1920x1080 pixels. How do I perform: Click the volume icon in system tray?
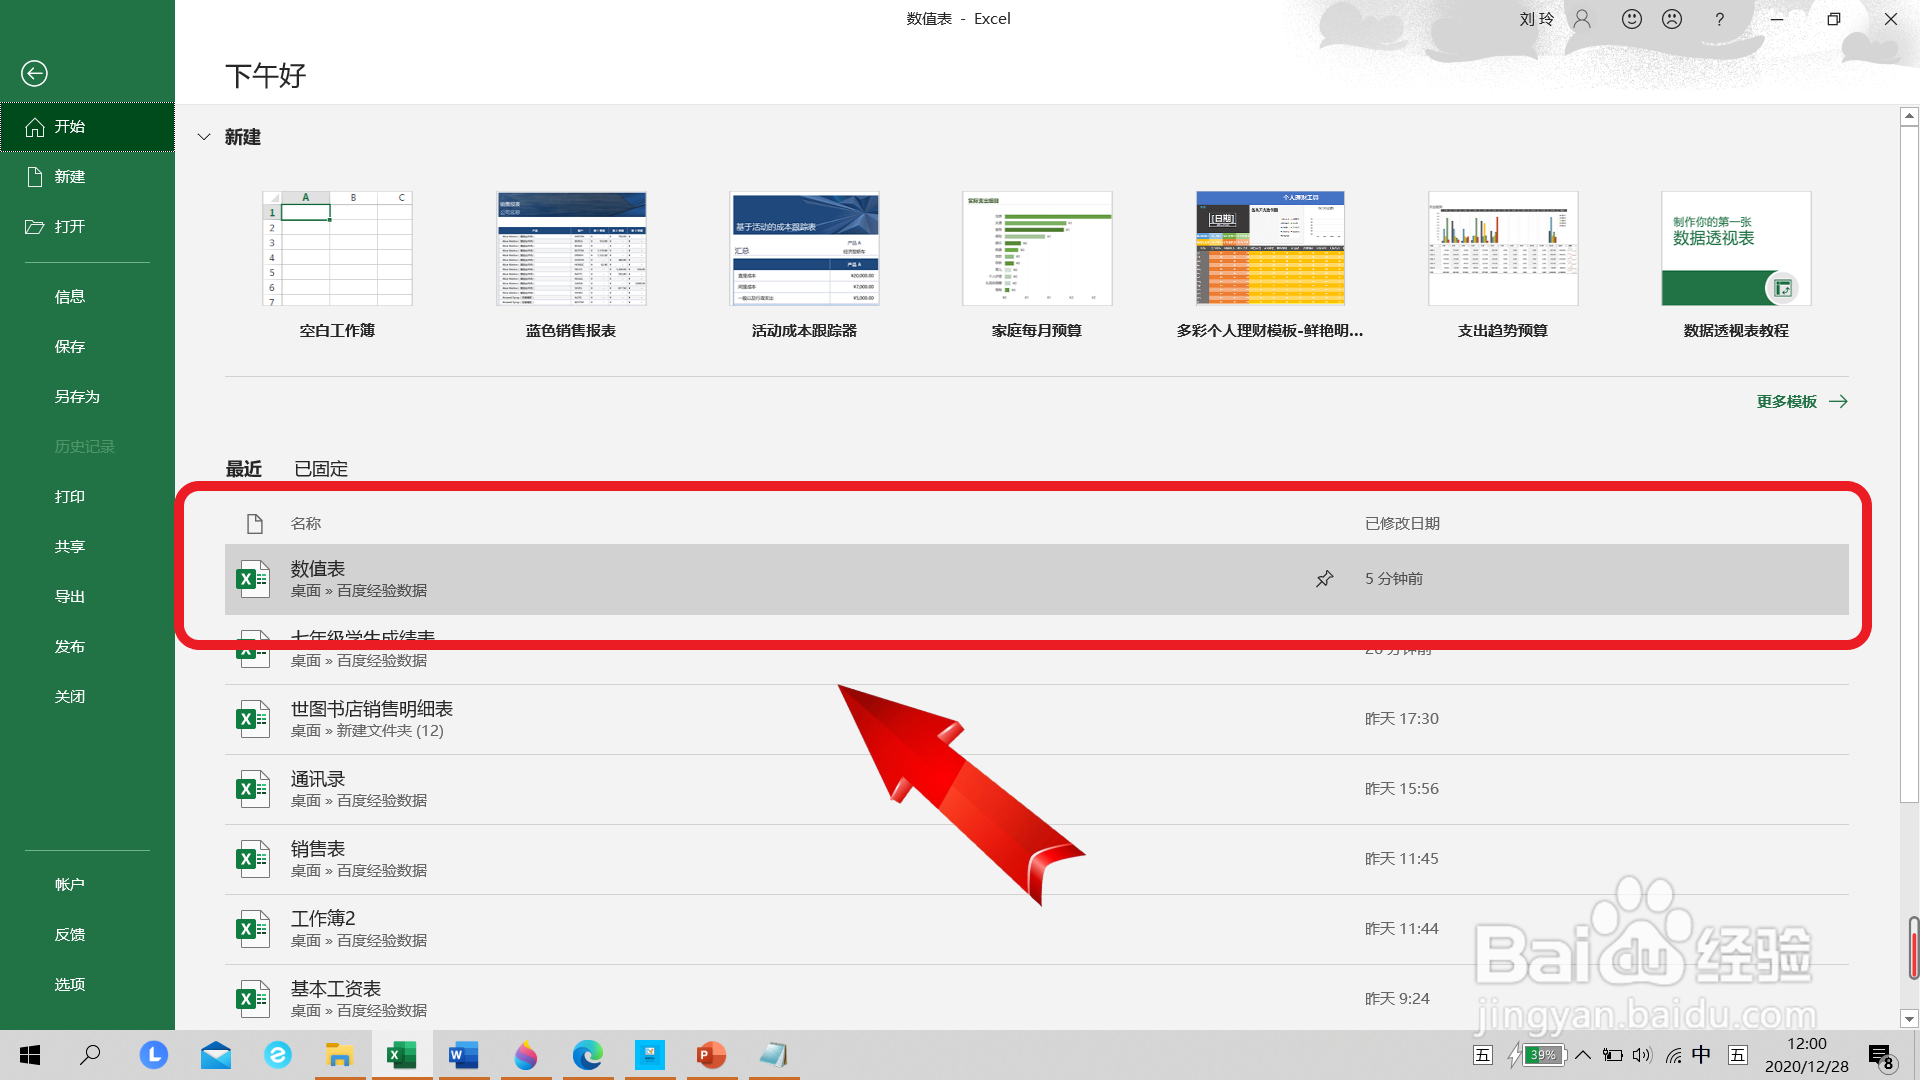click(x=1642, y=1055)
